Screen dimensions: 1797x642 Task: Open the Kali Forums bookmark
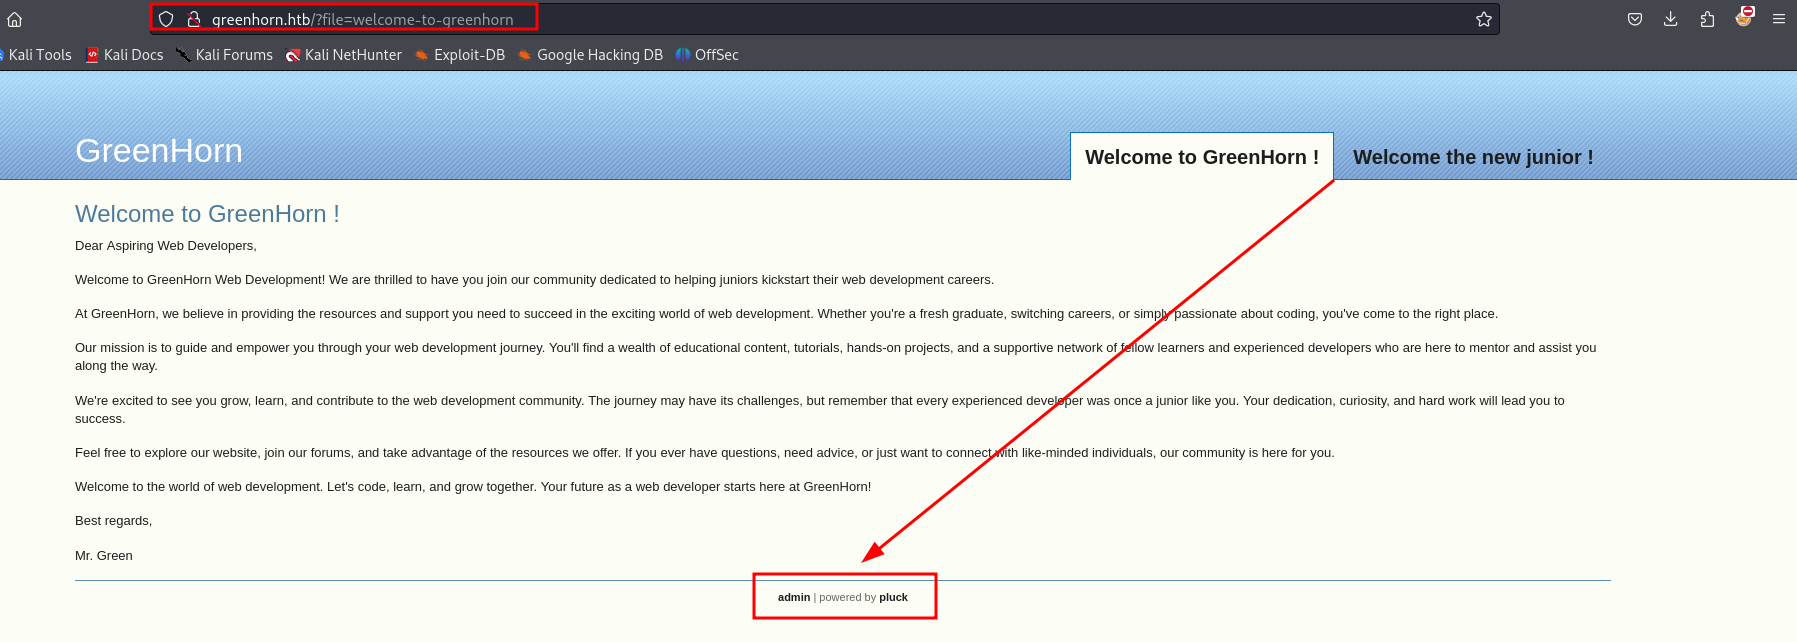click(224, 55)
